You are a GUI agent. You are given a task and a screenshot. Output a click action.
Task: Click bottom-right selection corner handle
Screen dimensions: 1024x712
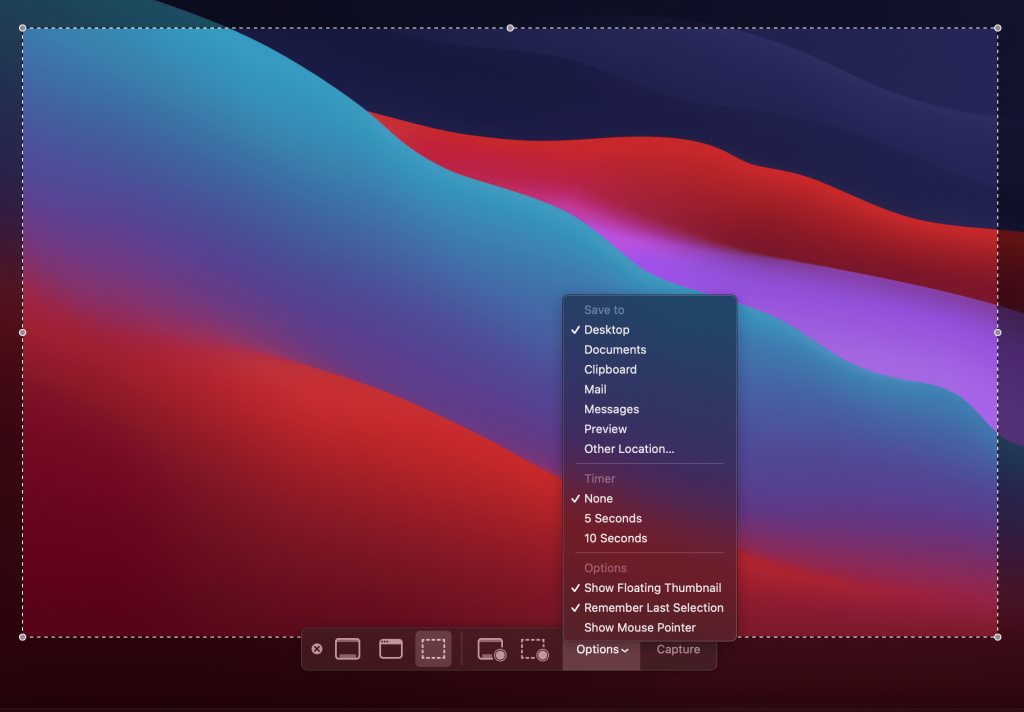(997, 637)
